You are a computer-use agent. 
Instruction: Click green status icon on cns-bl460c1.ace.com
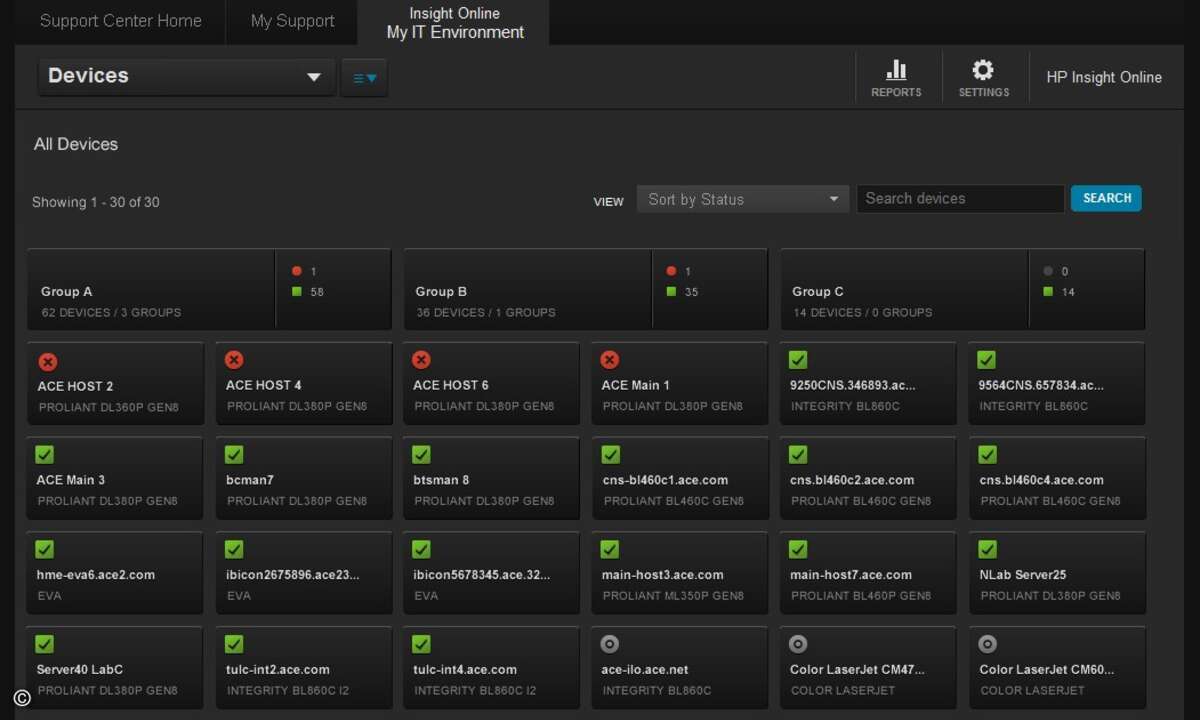point(610,455)
